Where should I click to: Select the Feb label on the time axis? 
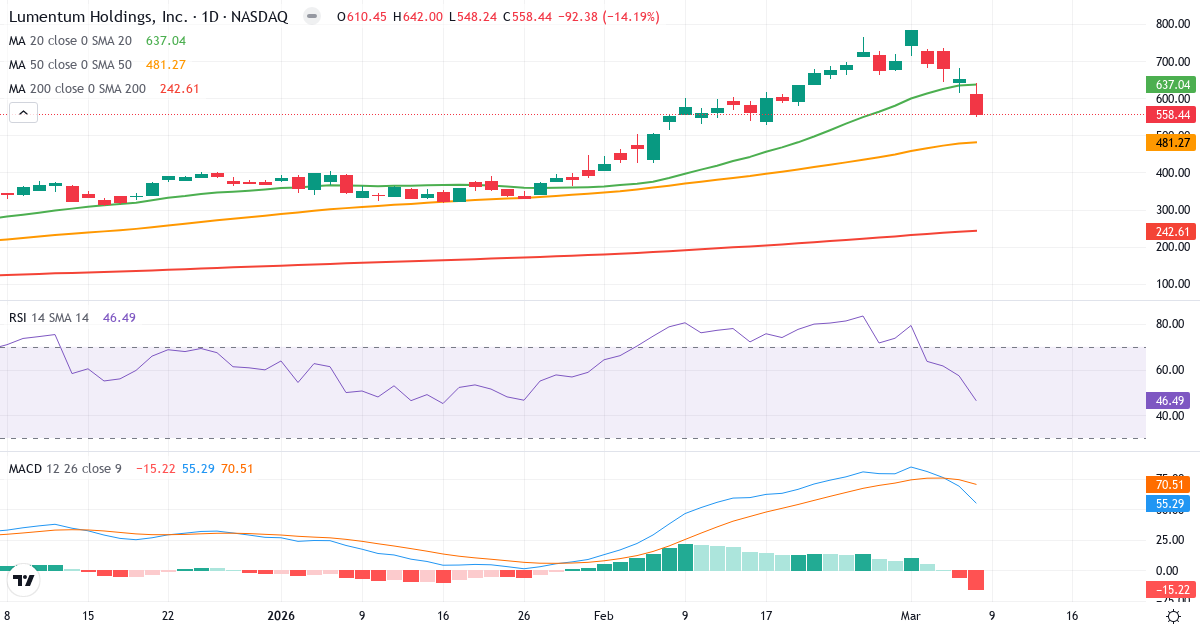pyautogui.click(x=603, y=616)
